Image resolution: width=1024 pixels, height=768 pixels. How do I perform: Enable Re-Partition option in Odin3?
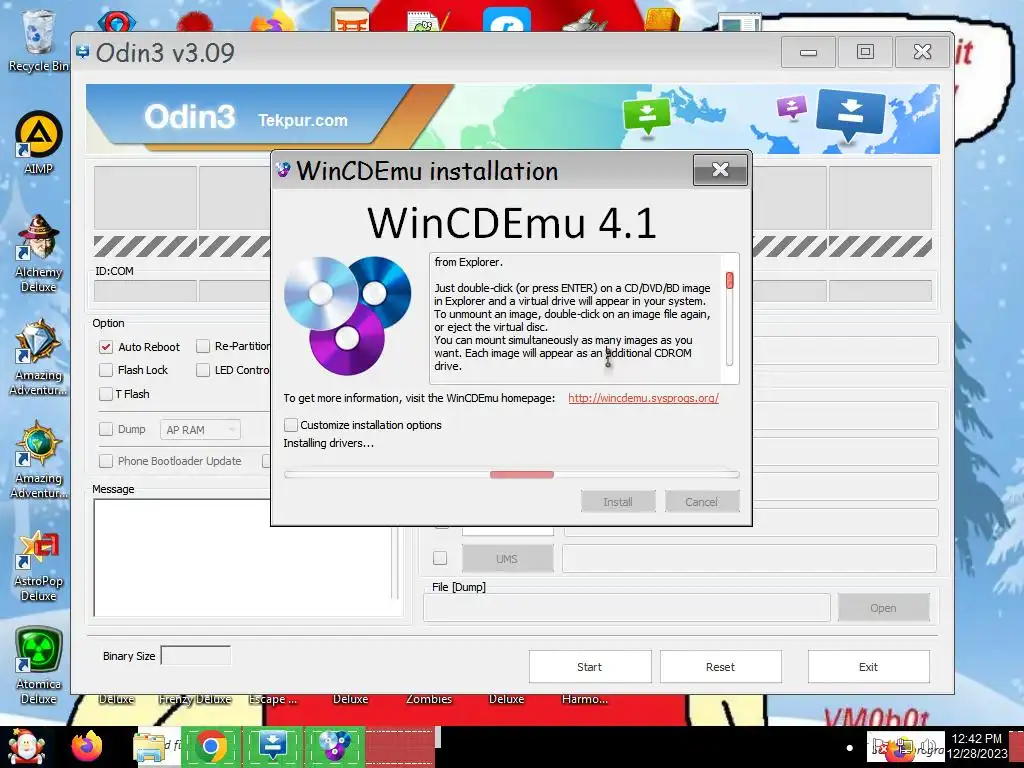203,346
